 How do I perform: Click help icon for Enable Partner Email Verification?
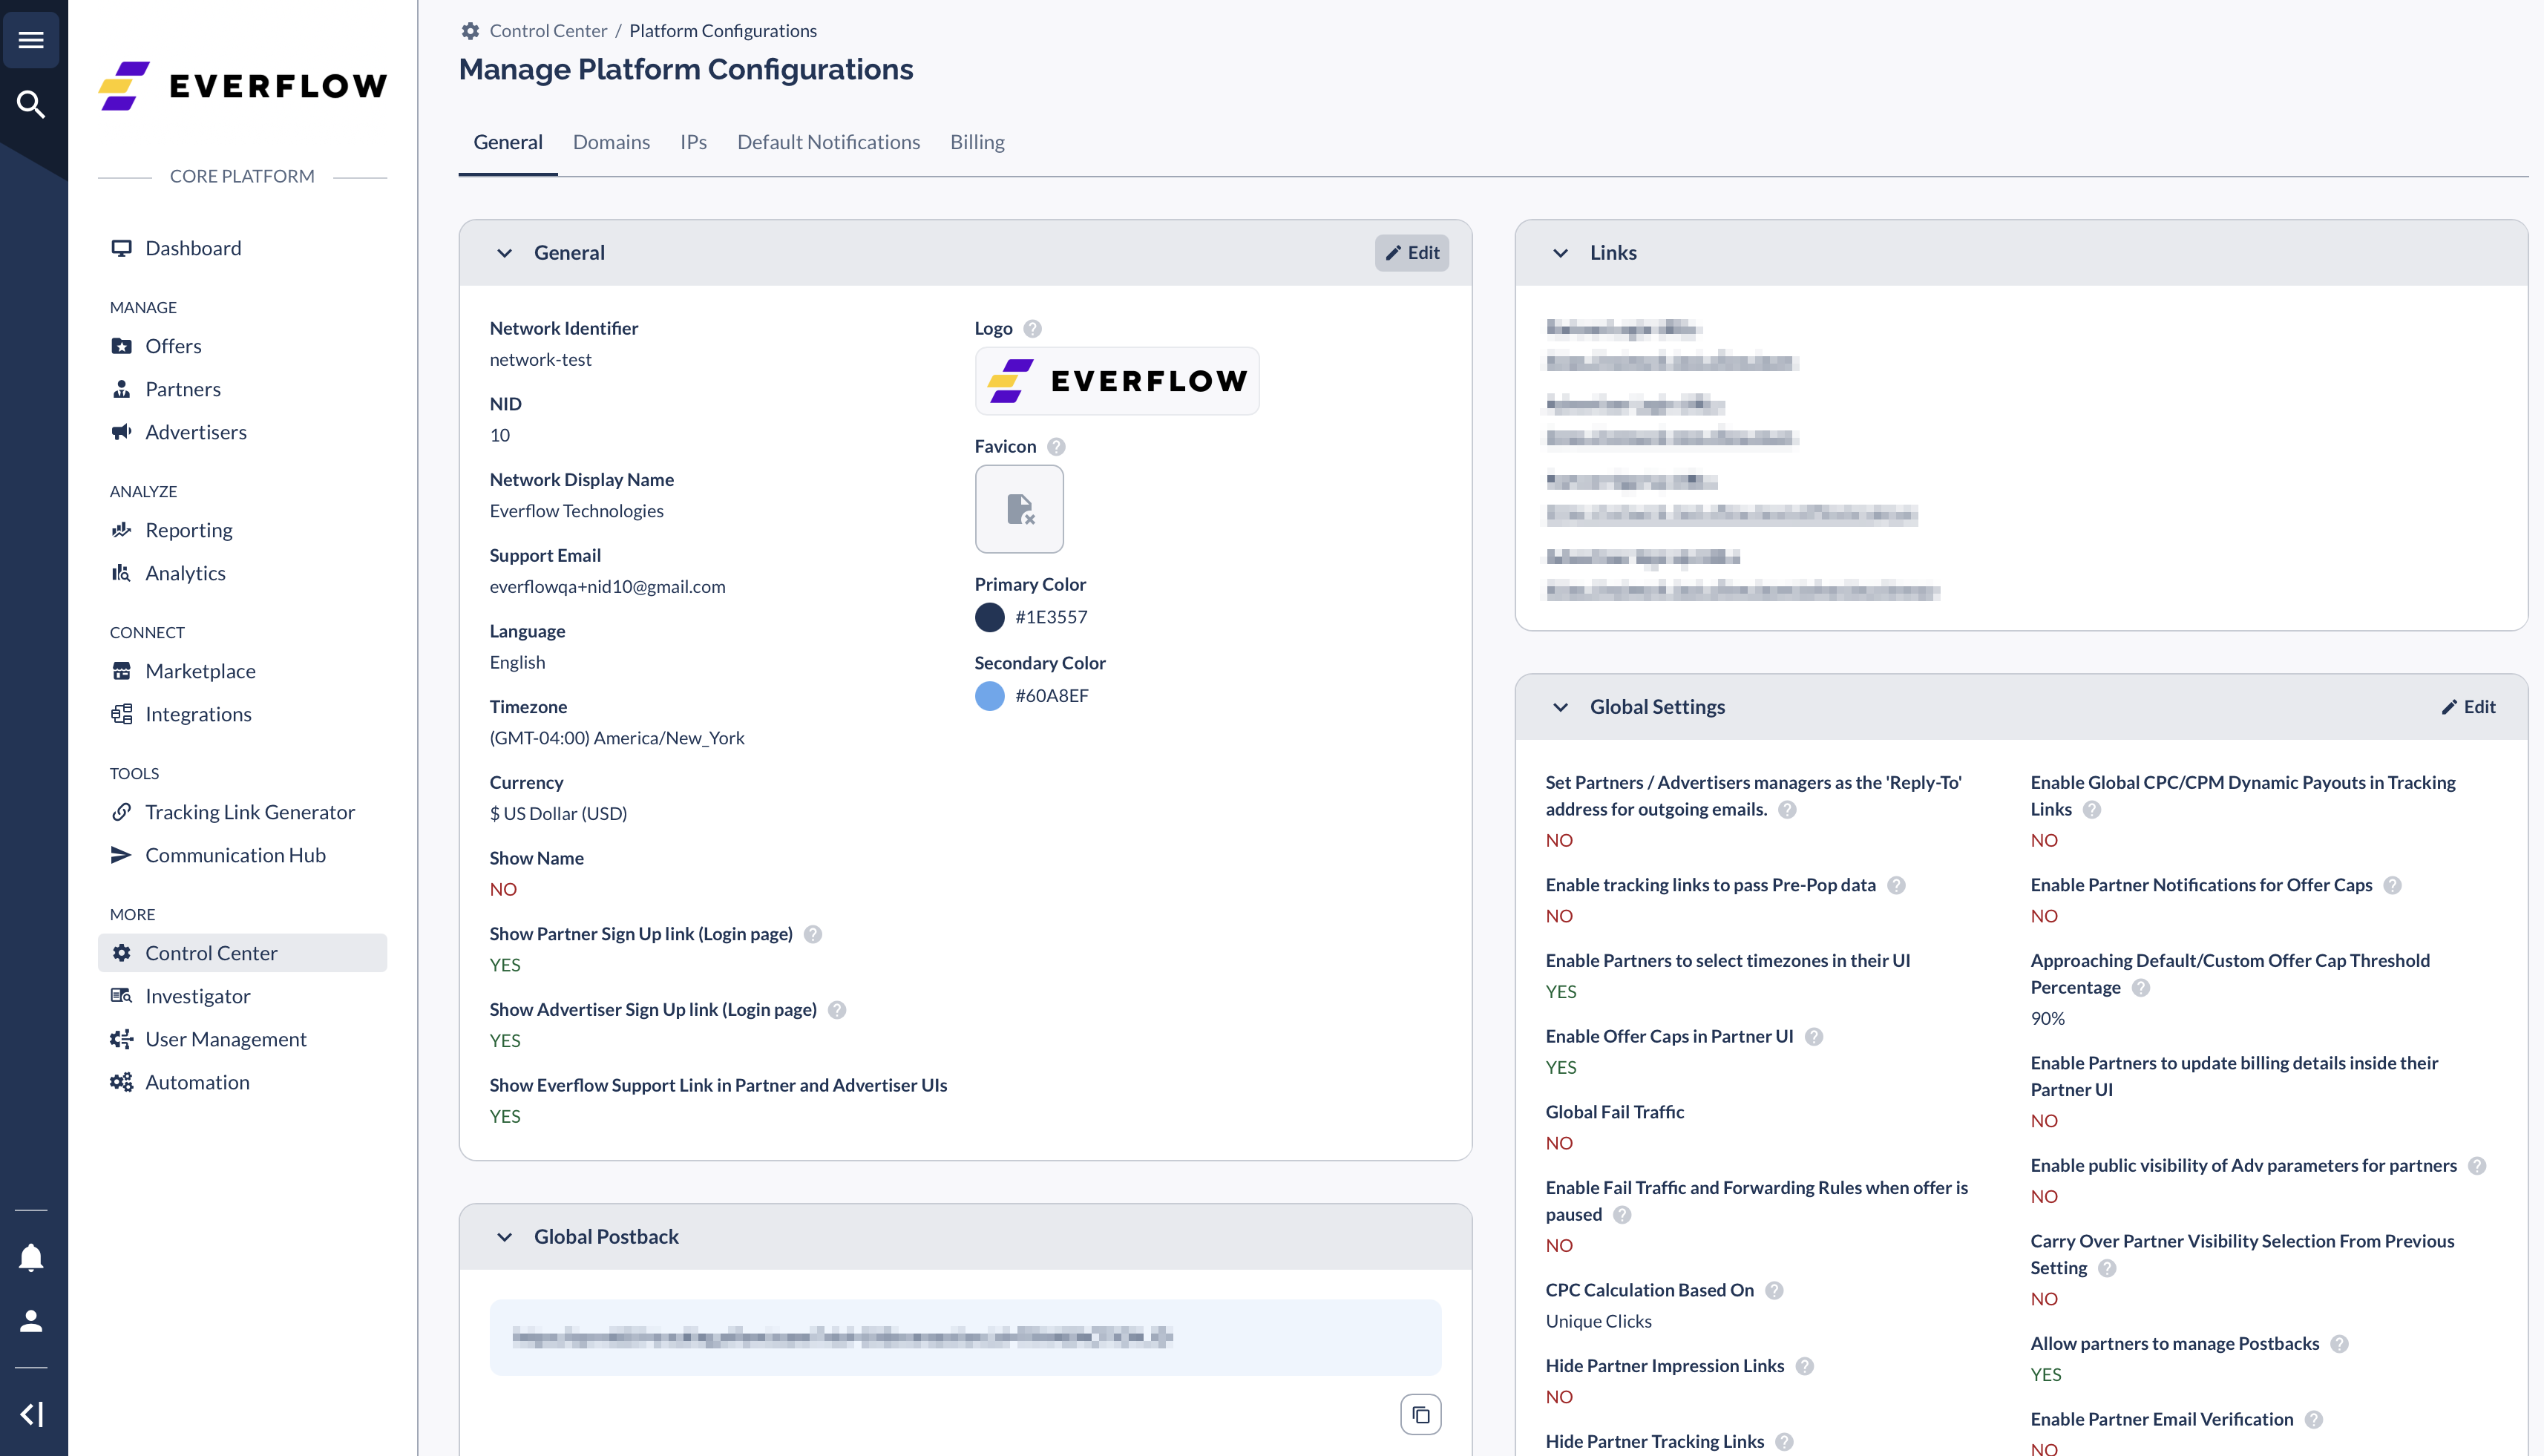(2313, 1420)
